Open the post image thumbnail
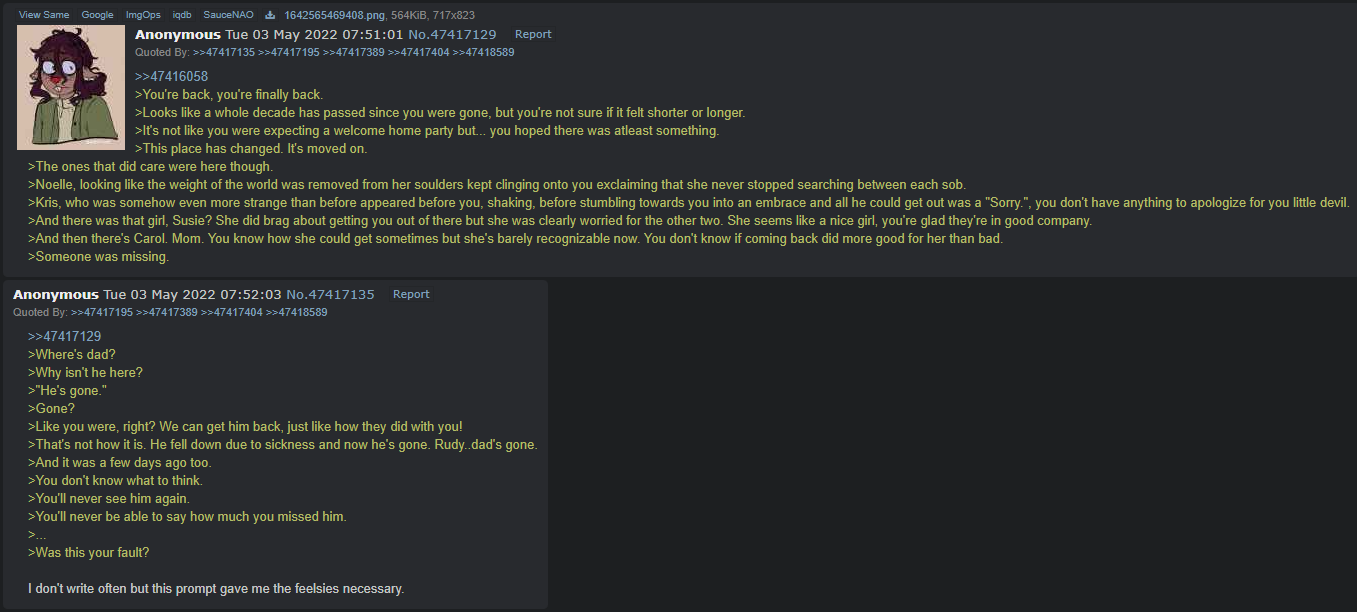The width and height of the screenshot is (1357, 612). [x=71, y=88]
